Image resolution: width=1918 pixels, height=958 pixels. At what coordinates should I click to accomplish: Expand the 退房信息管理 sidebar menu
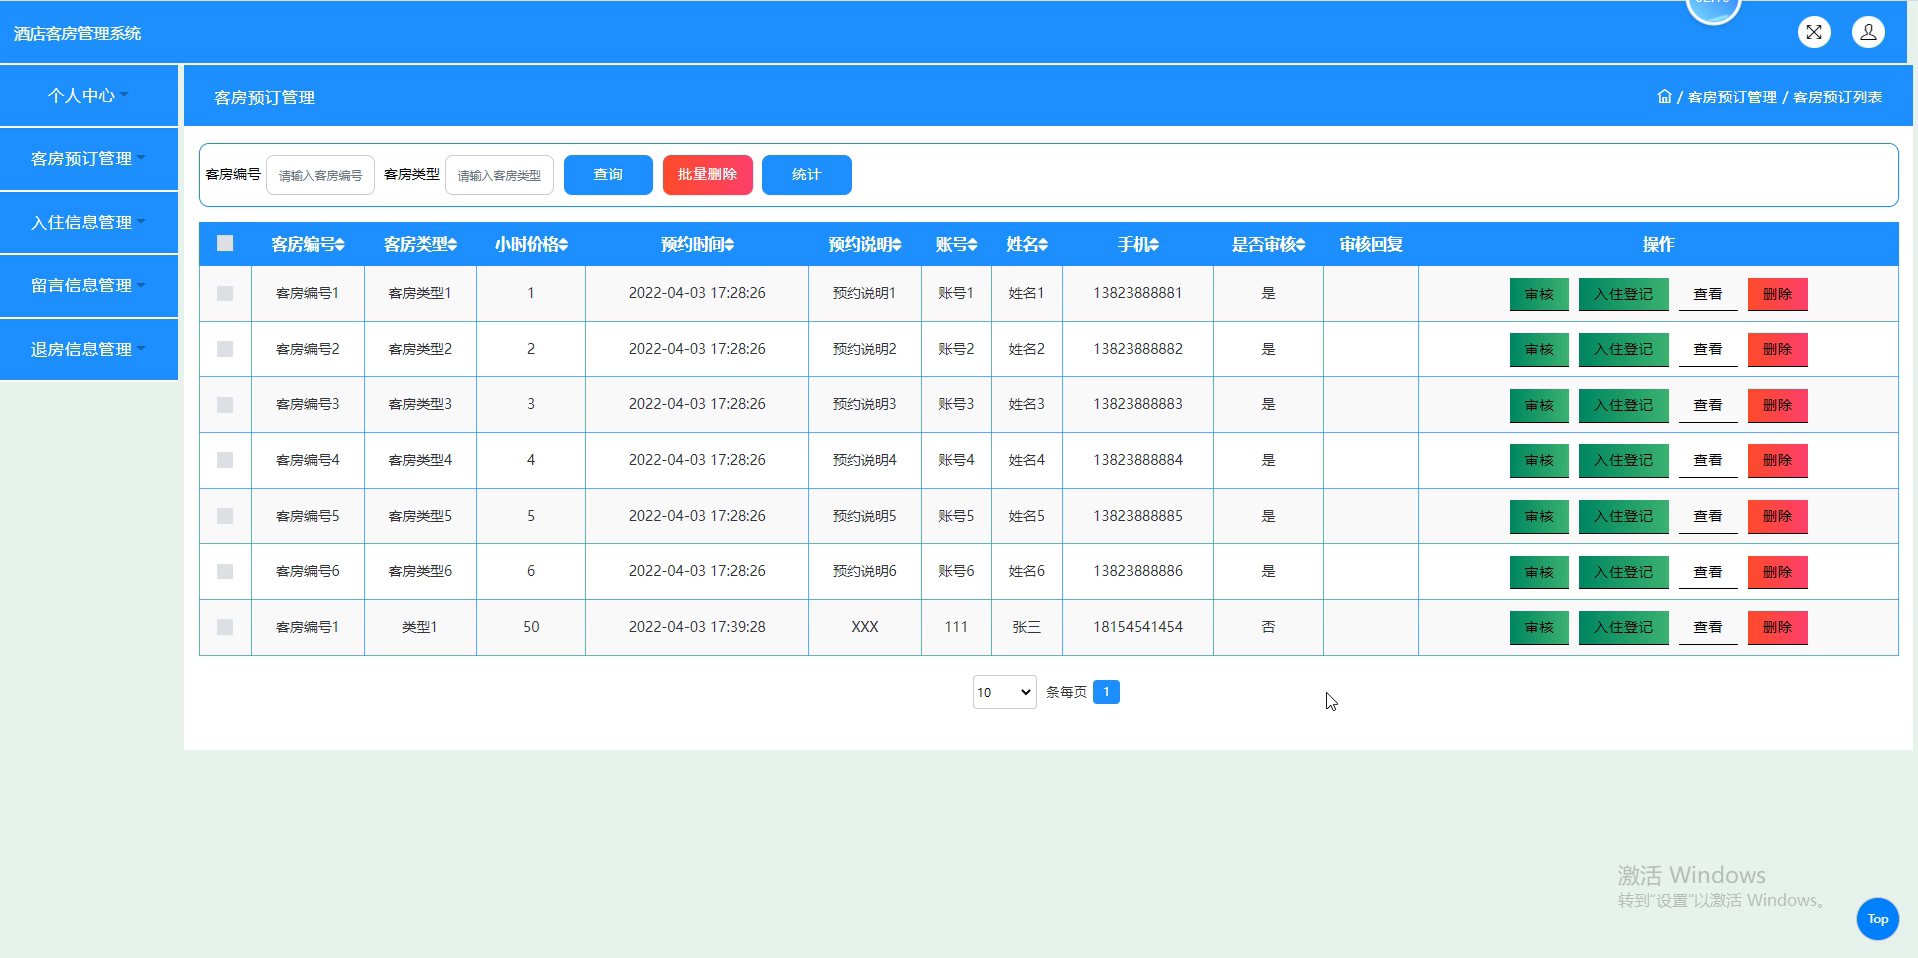pos(88,349)
